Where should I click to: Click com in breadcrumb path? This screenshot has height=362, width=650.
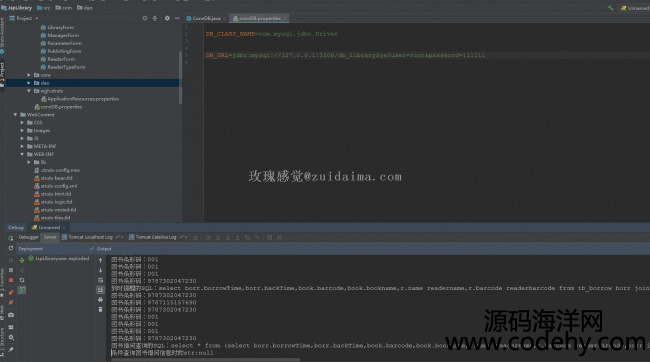click(63, 7)
